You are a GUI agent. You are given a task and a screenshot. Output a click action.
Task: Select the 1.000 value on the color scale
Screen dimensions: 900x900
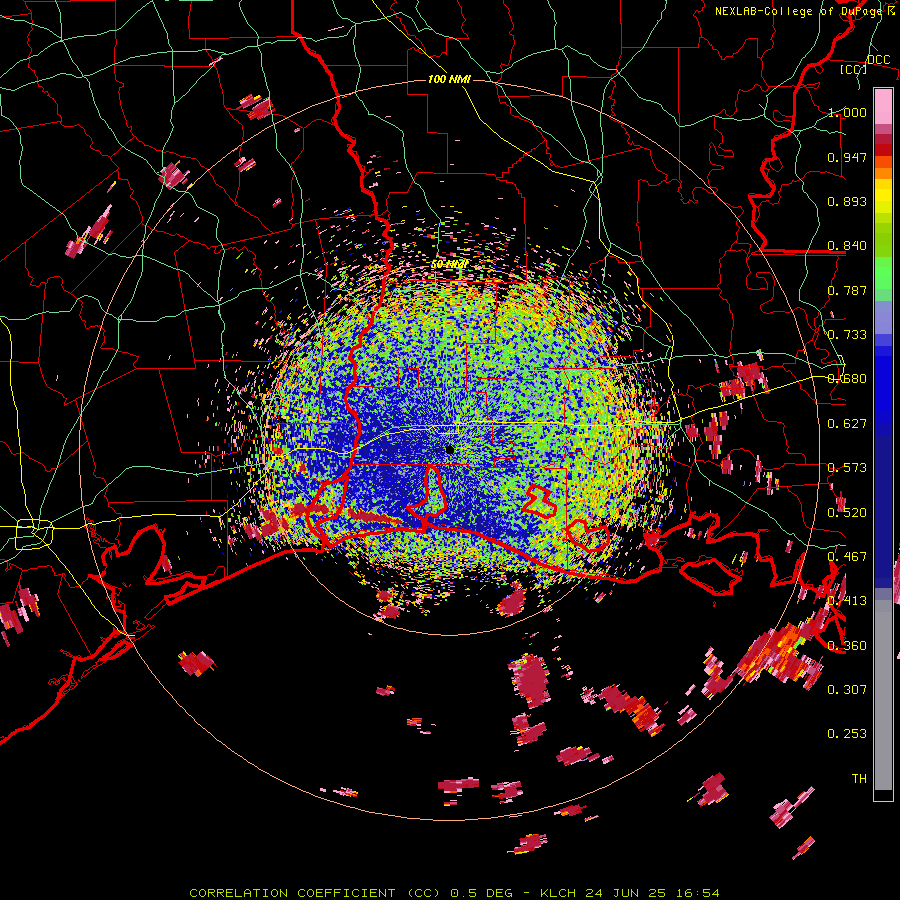click(x=847, y=112)
